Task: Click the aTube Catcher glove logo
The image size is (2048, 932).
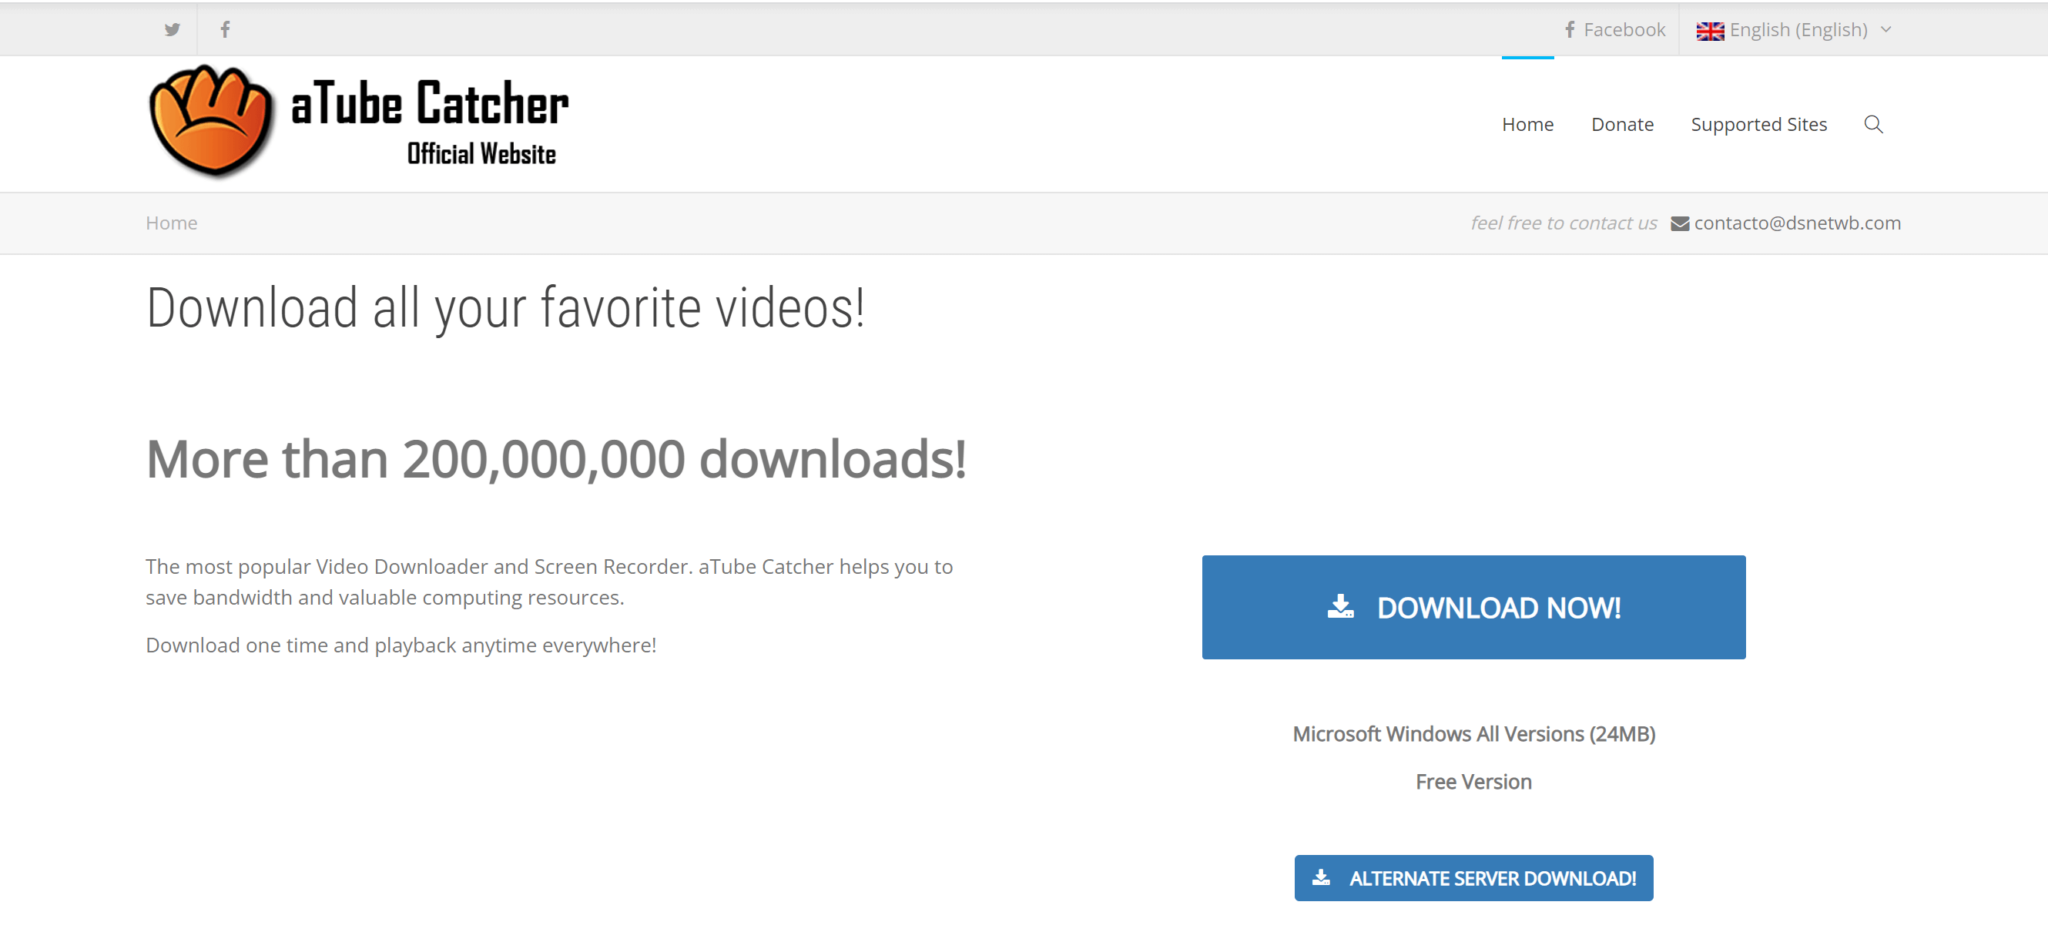Action: coord(211,121)
